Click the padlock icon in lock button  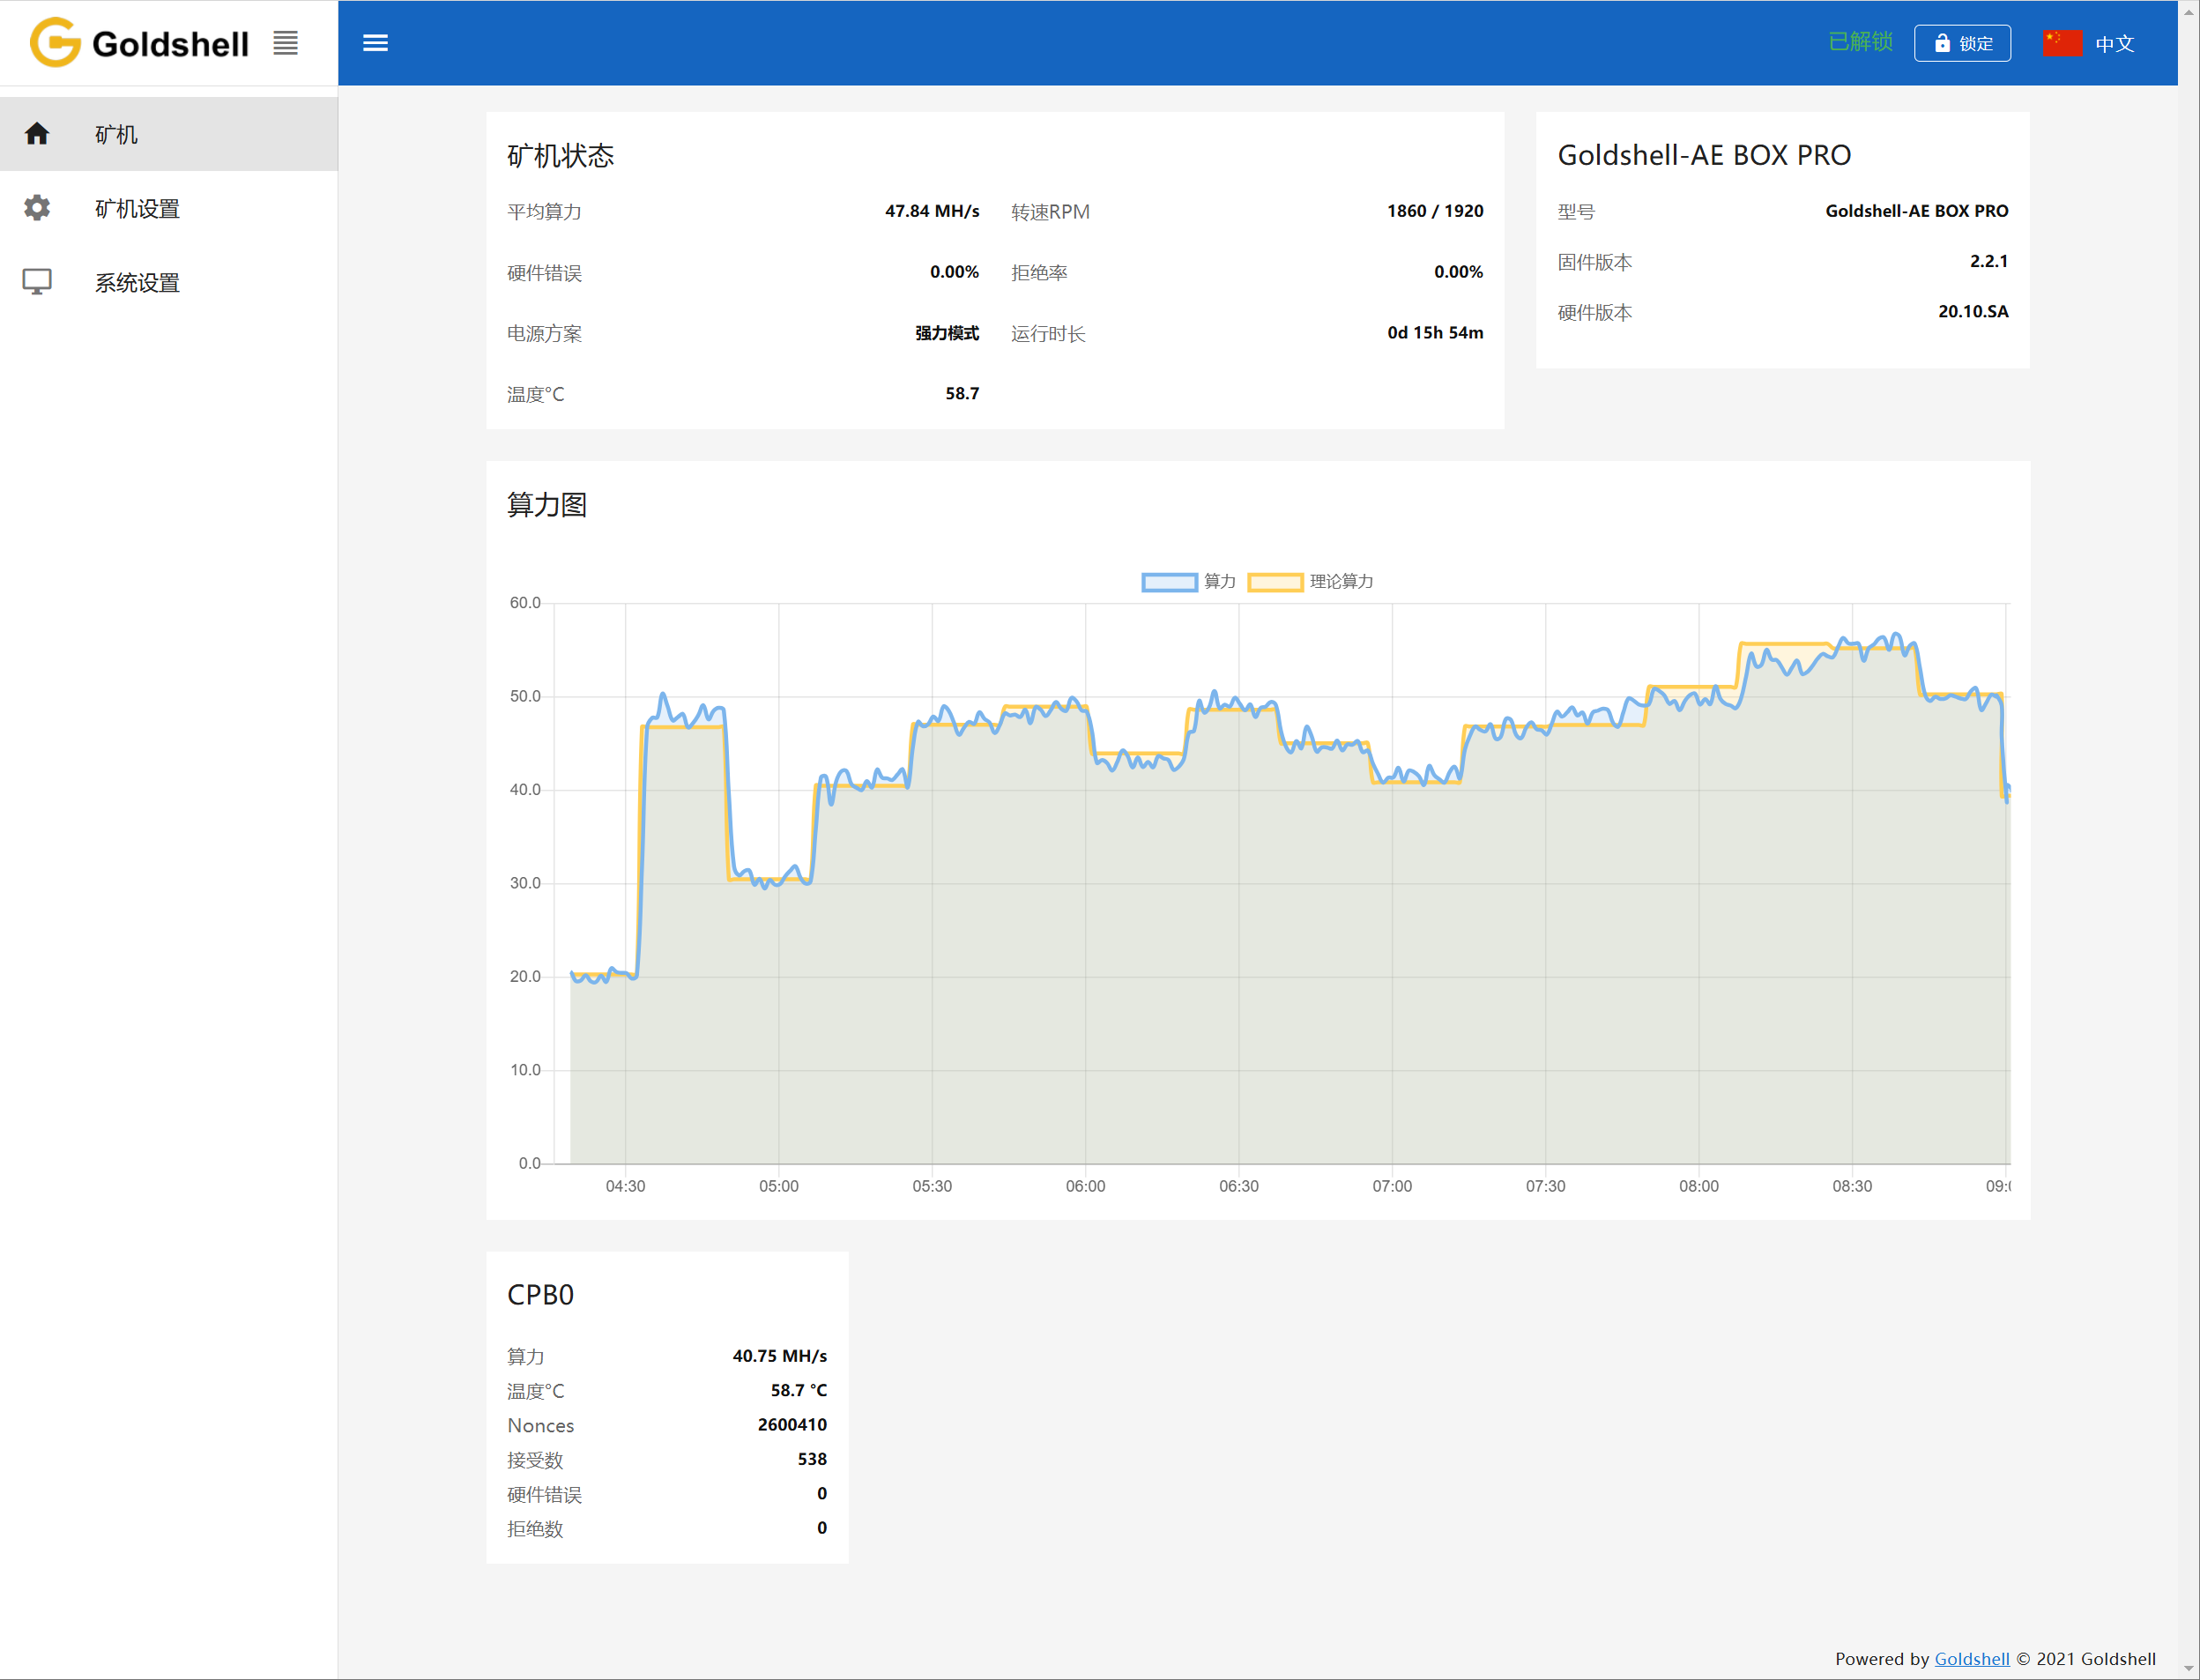click(x=1942, y=43)
